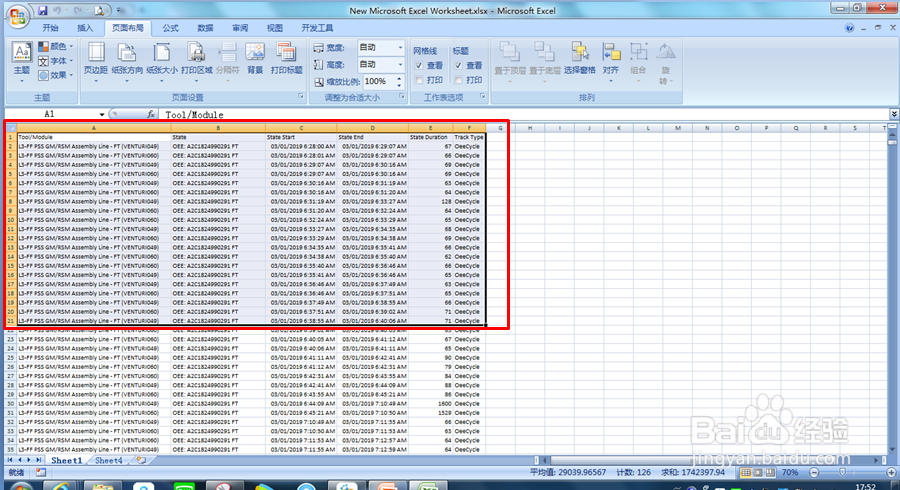Open the 对齐 align menu
The image size is (900, 490).
point(611,60)
